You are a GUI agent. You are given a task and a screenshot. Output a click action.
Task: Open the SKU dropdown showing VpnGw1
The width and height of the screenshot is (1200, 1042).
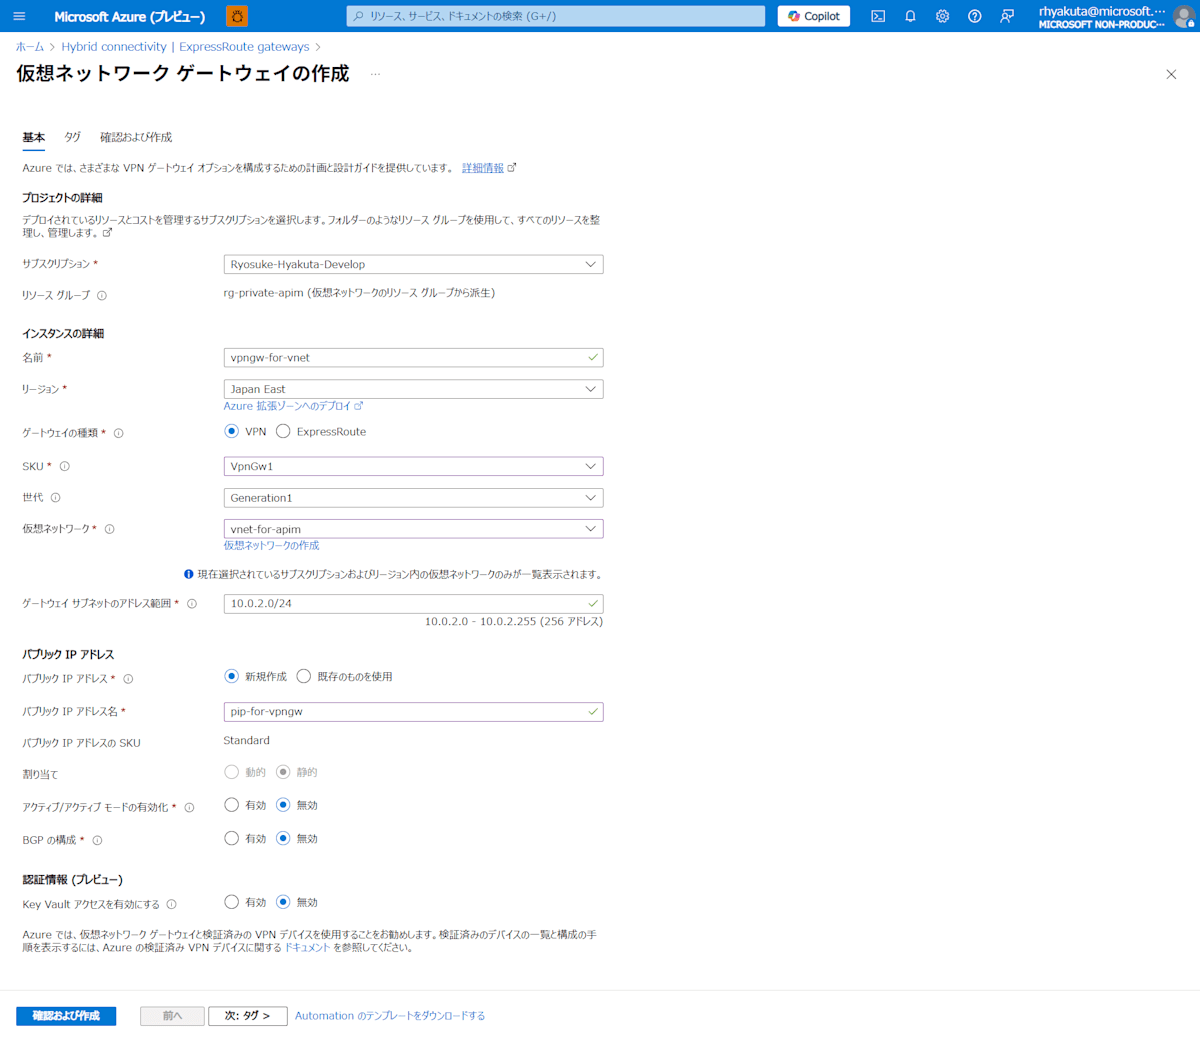(413, 466)
